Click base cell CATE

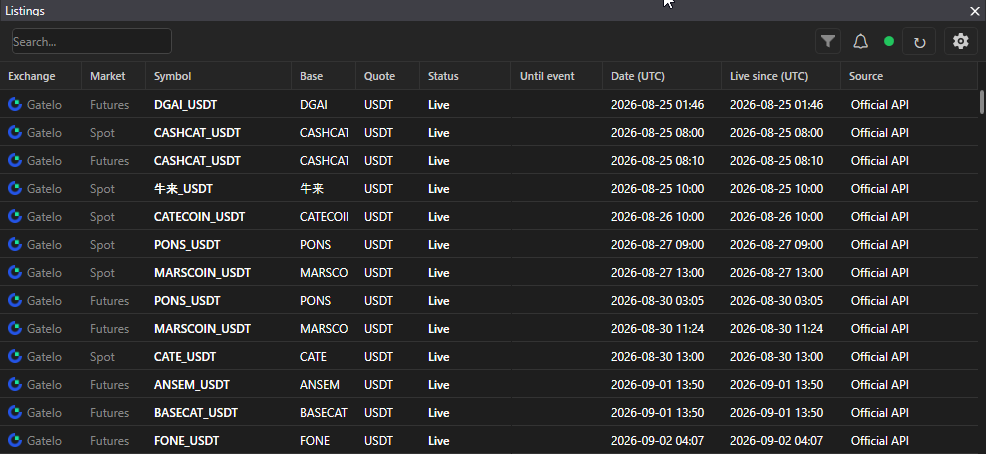[x=313, y=357]
